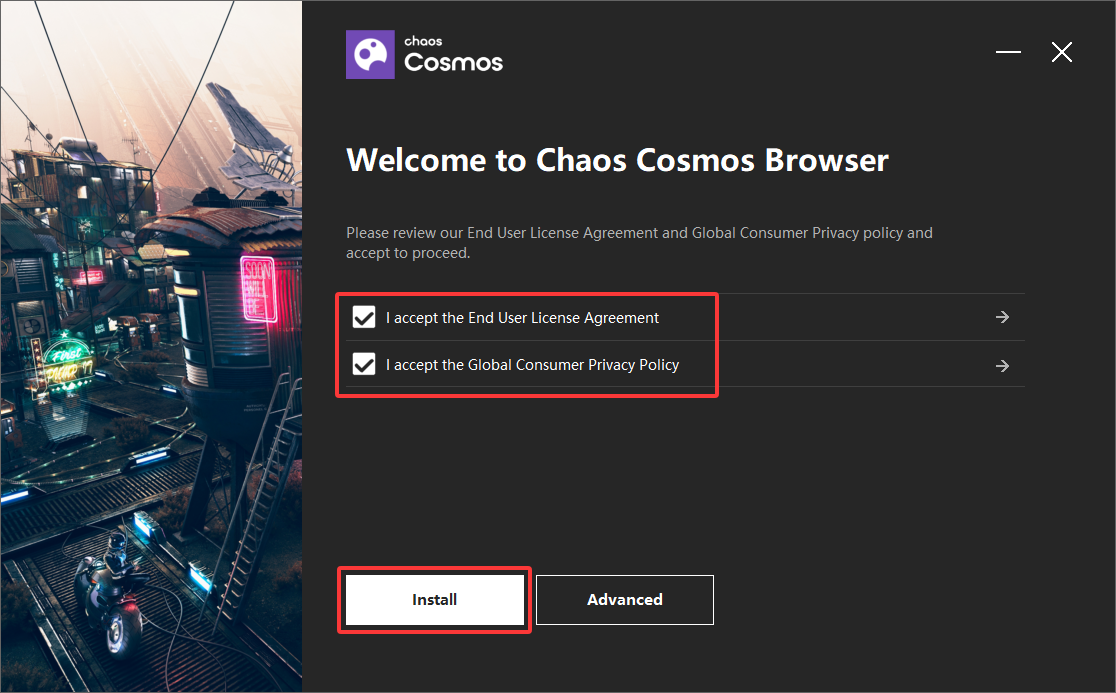
Task: Click the Chaos Cosmos wordmark text
Action: pos(453,54)
